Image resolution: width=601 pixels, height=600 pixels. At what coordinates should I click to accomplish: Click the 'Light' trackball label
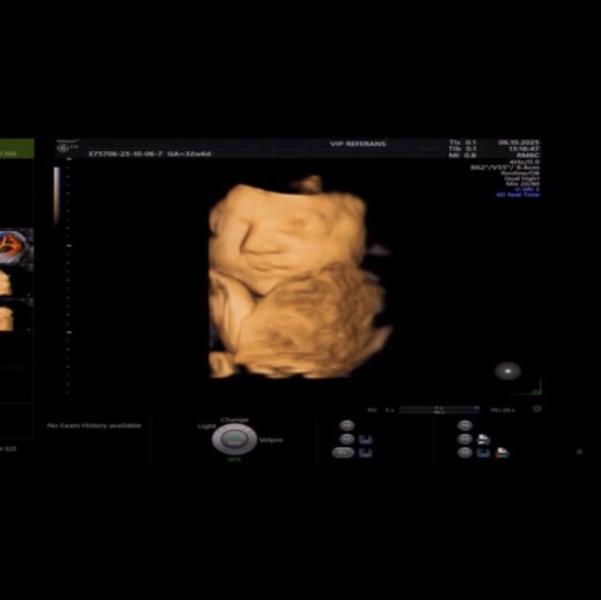[207, 426]
